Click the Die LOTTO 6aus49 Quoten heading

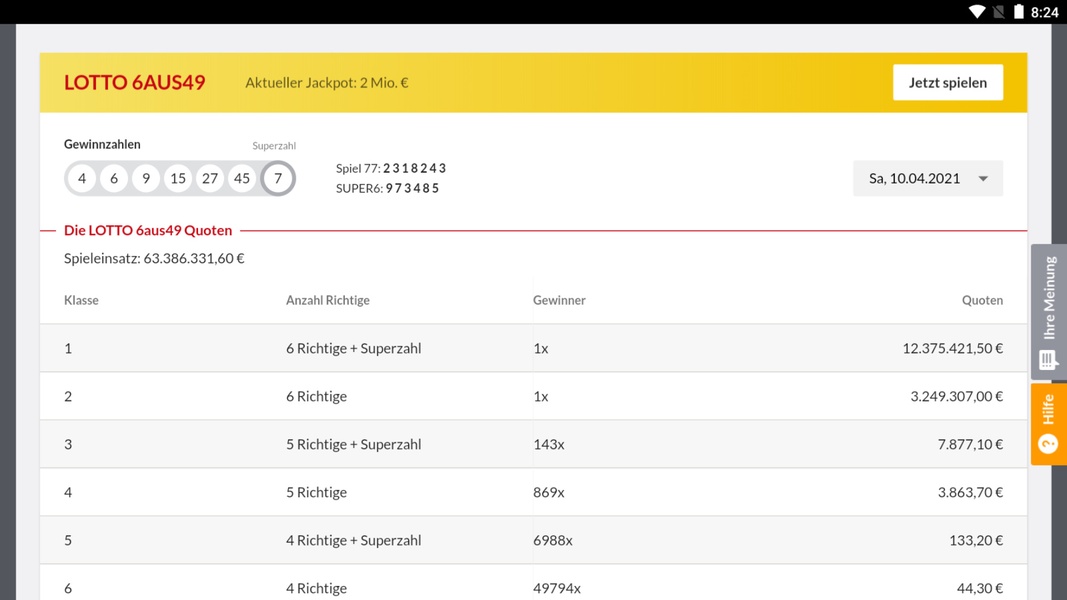[x=148, y=230]
